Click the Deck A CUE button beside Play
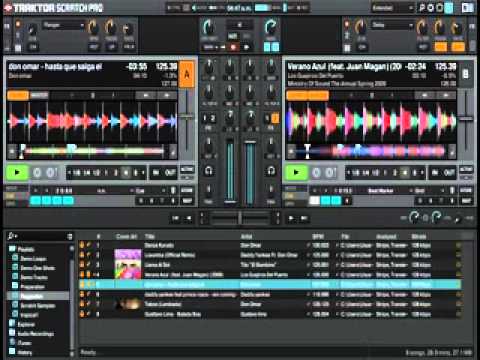The width and height of the screenshot is (480, 360). point(37,173)
